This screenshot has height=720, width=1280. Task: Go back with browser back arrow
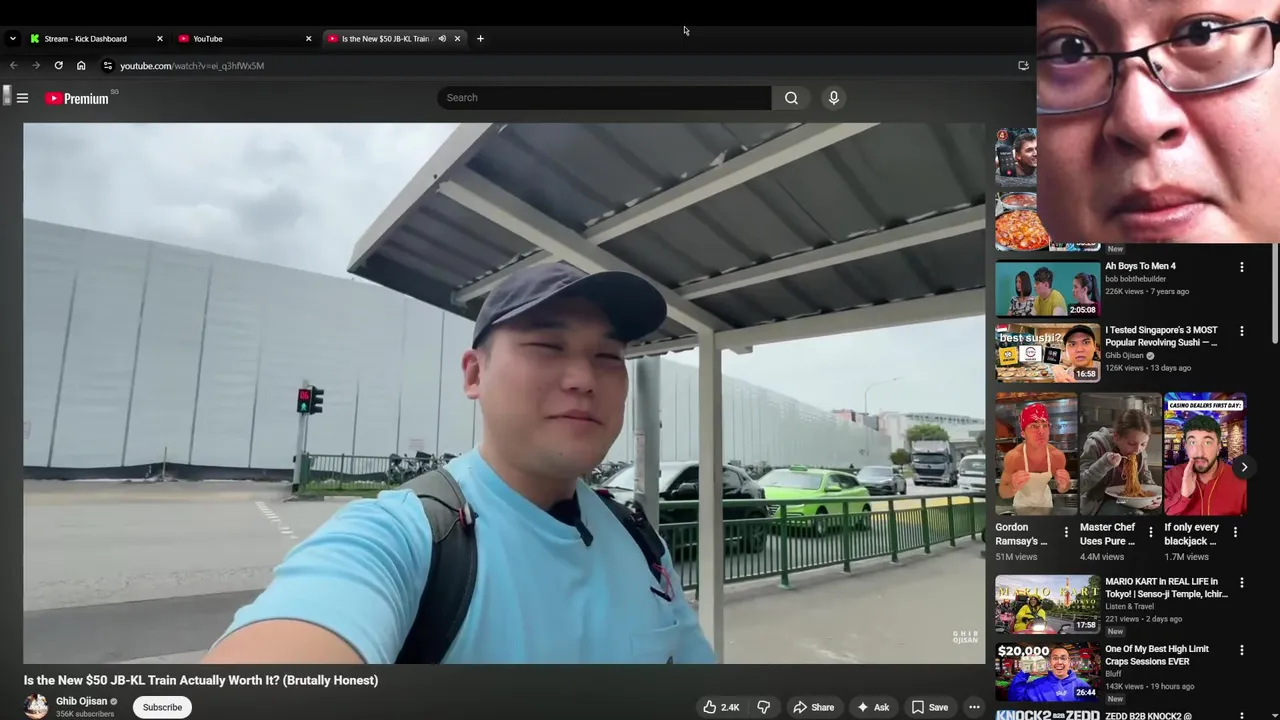(14, 66)
